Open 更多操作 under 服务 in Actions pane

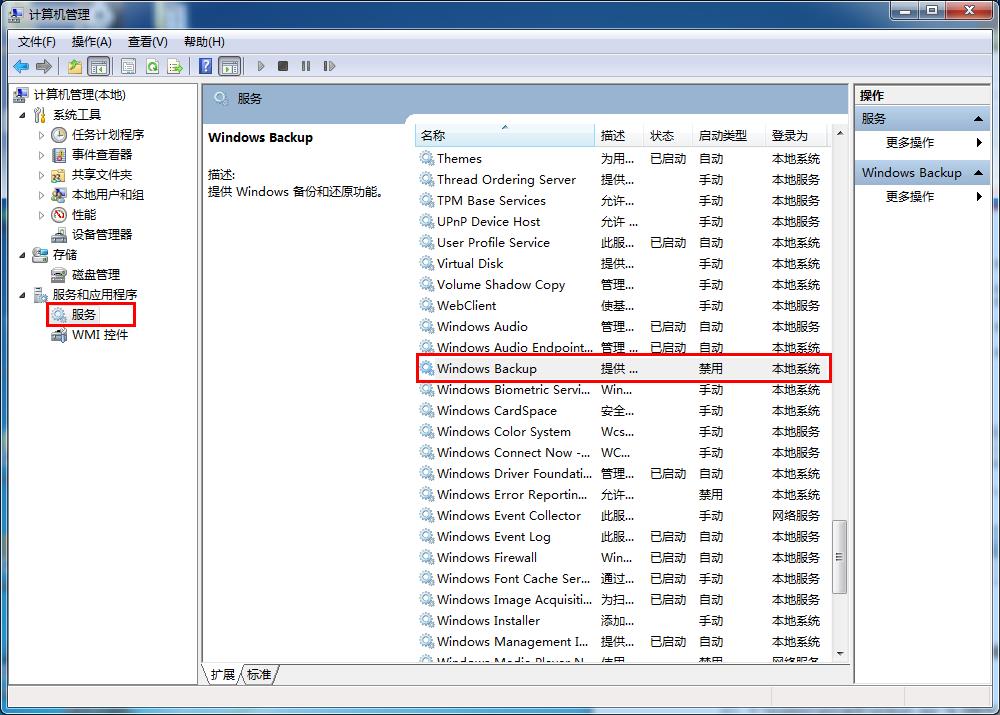point(909,143)
